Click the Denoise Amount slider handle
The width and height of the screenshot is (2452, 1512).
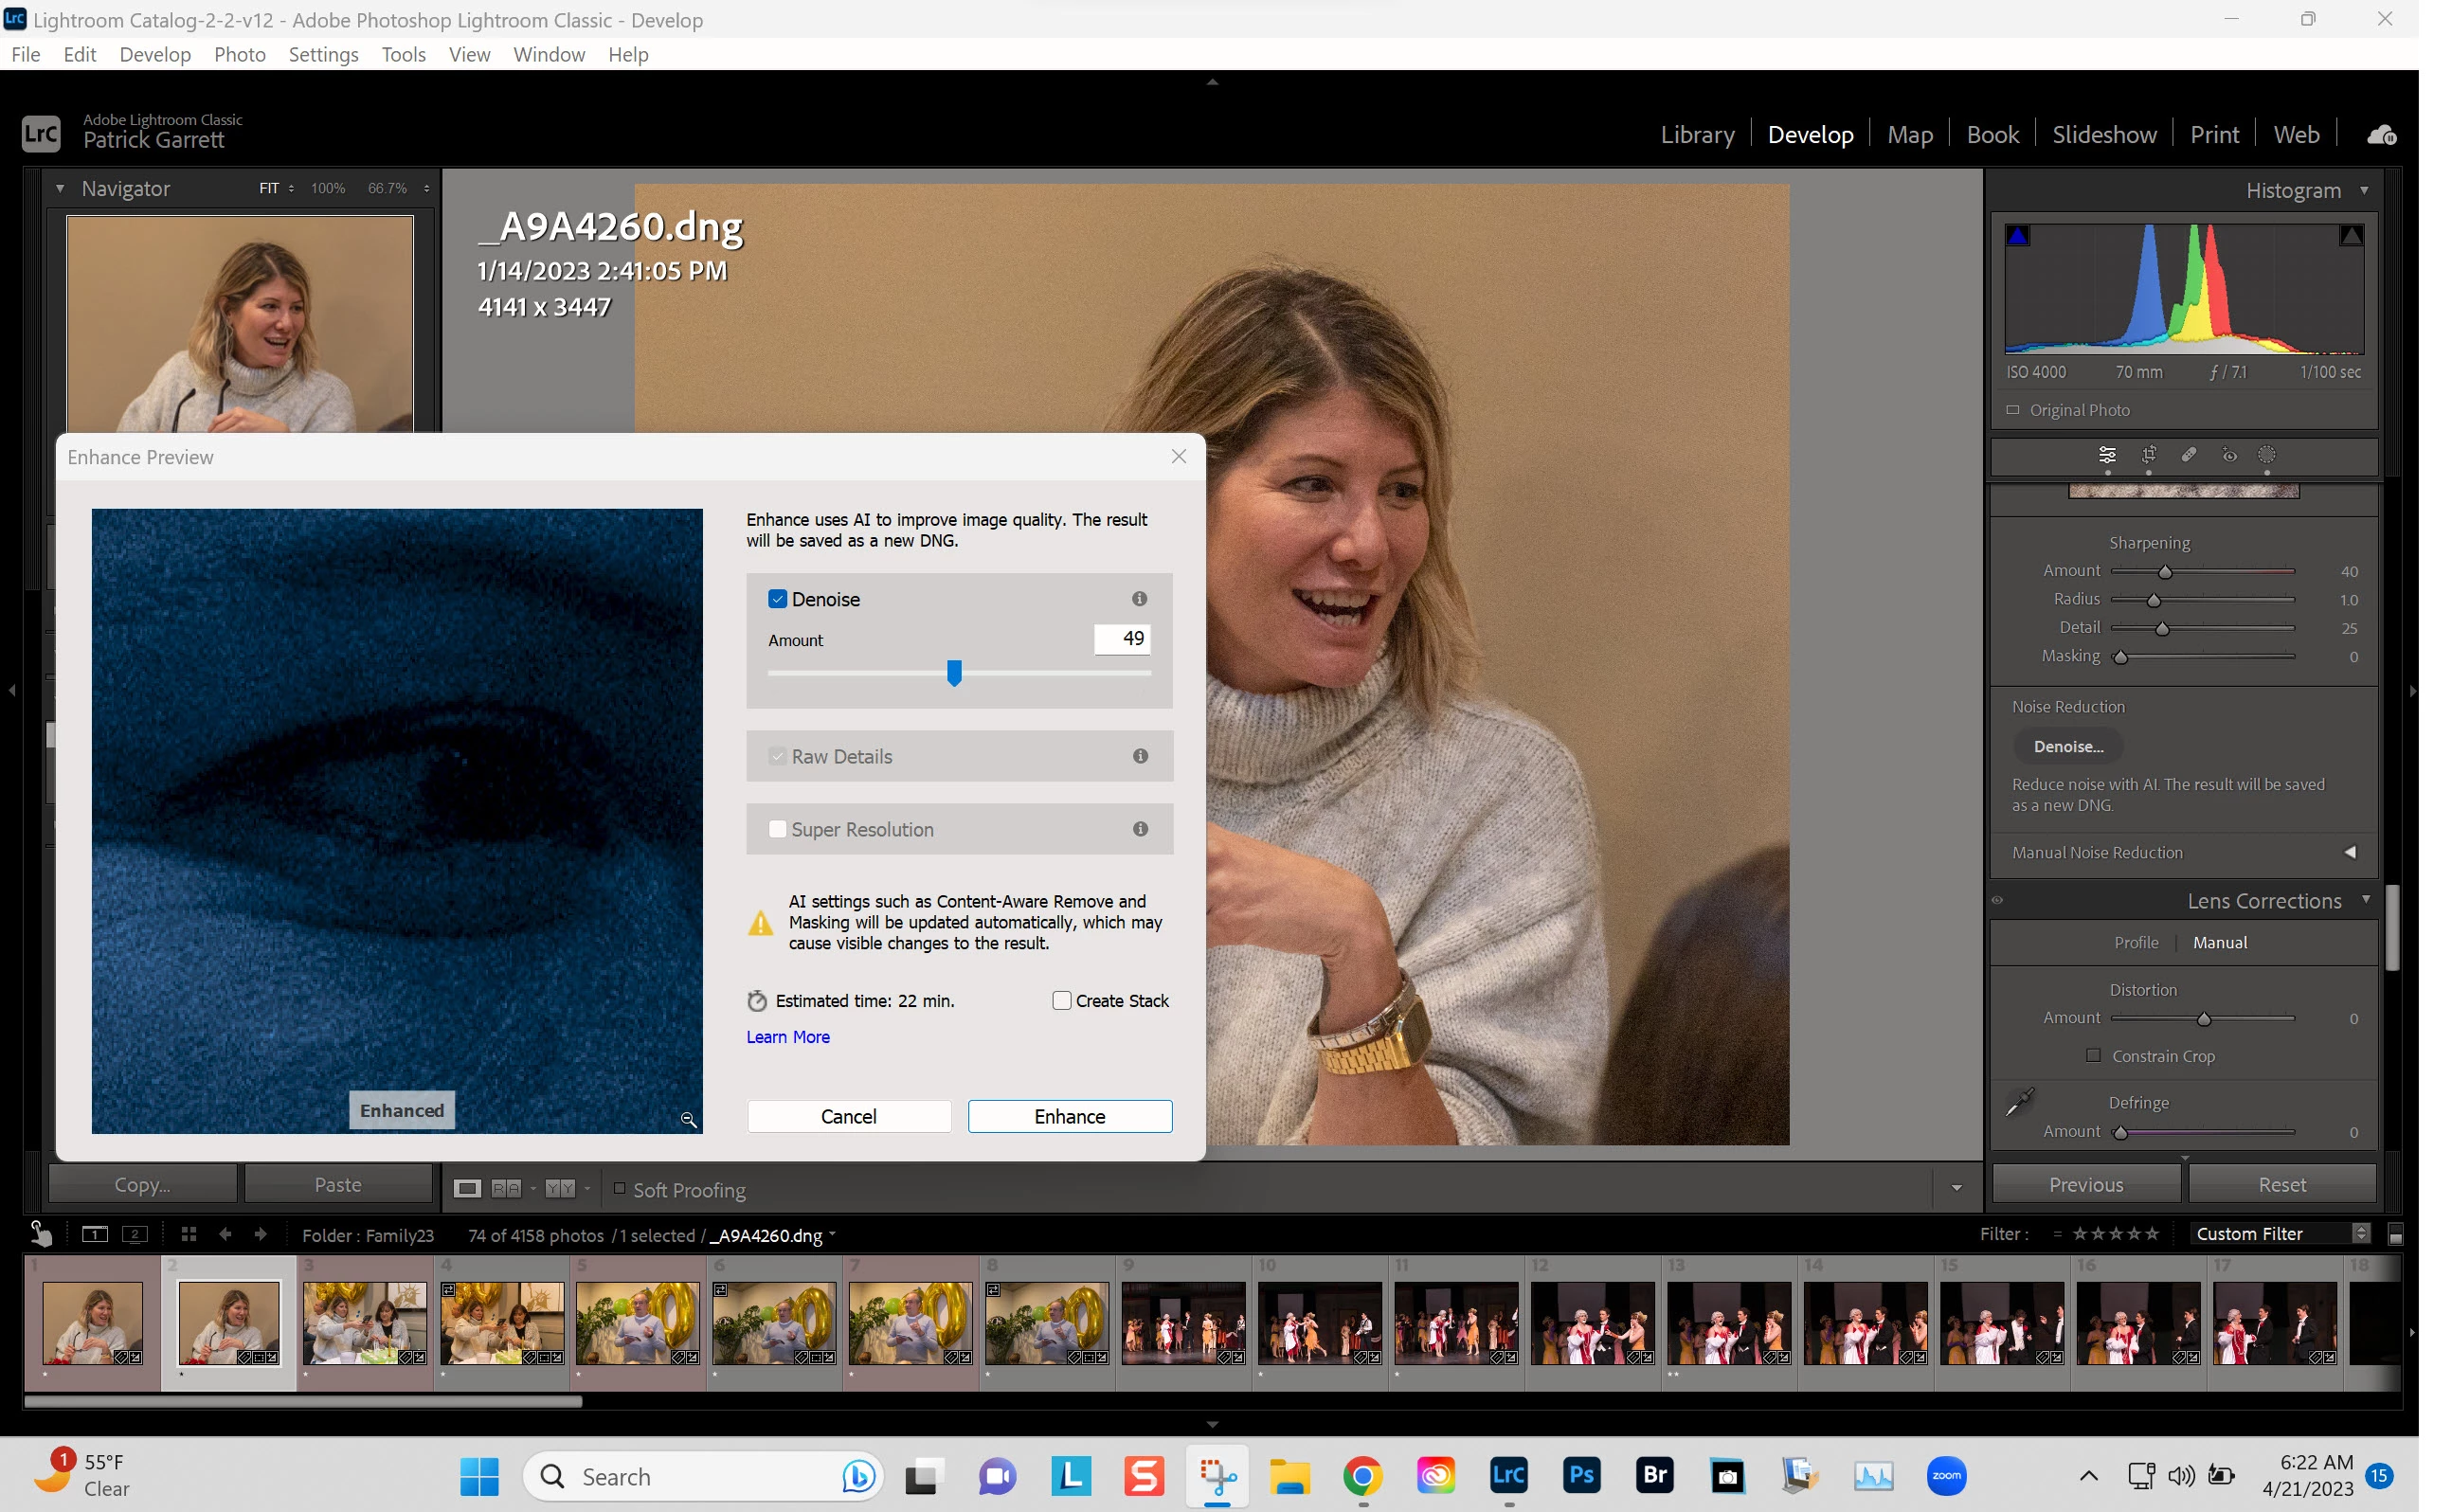tap(954, 673)
